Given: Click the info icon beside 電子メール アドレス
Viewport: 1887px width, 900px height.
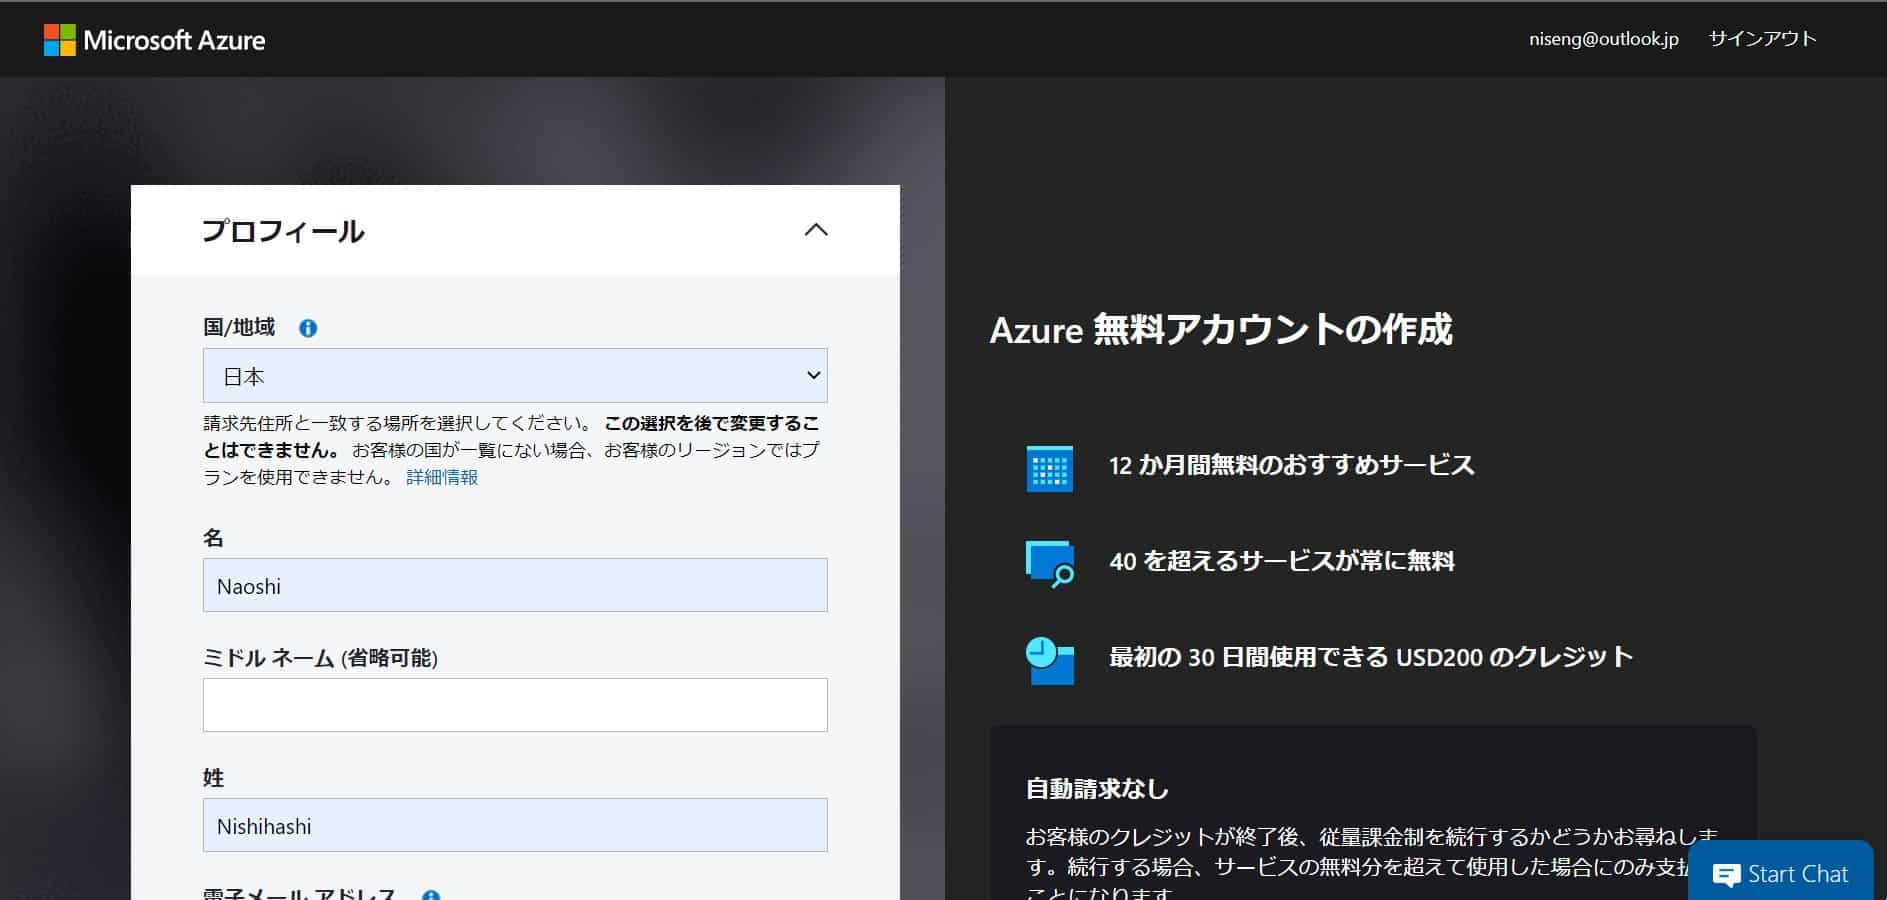Looking at the screenshot, I should tap(431, 894).
